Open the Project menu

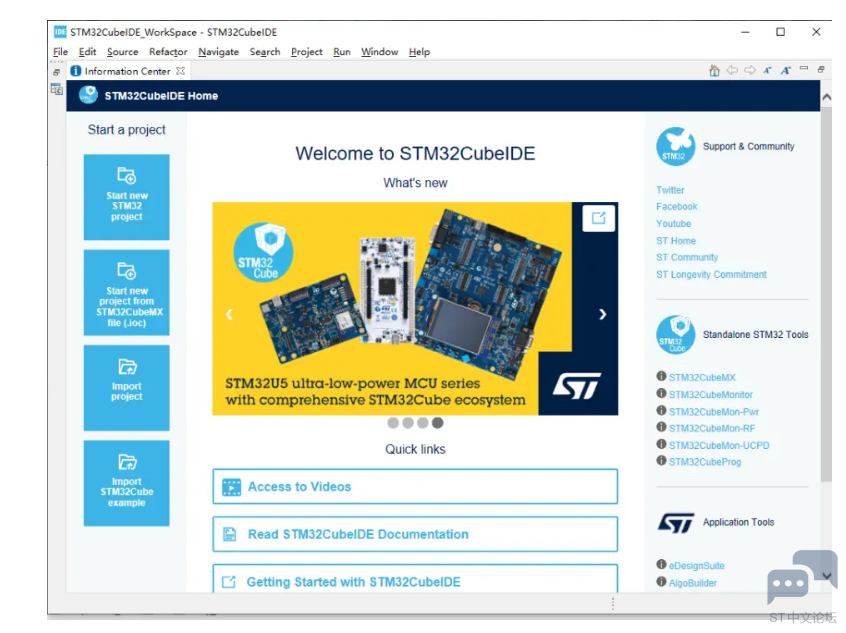306,52
